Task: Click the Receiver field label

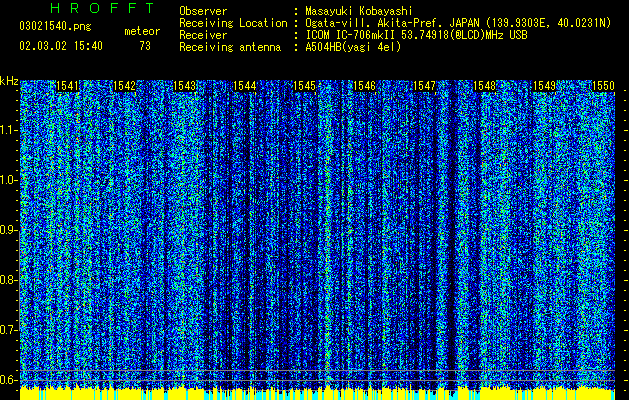Action: (x=203, y=35)
